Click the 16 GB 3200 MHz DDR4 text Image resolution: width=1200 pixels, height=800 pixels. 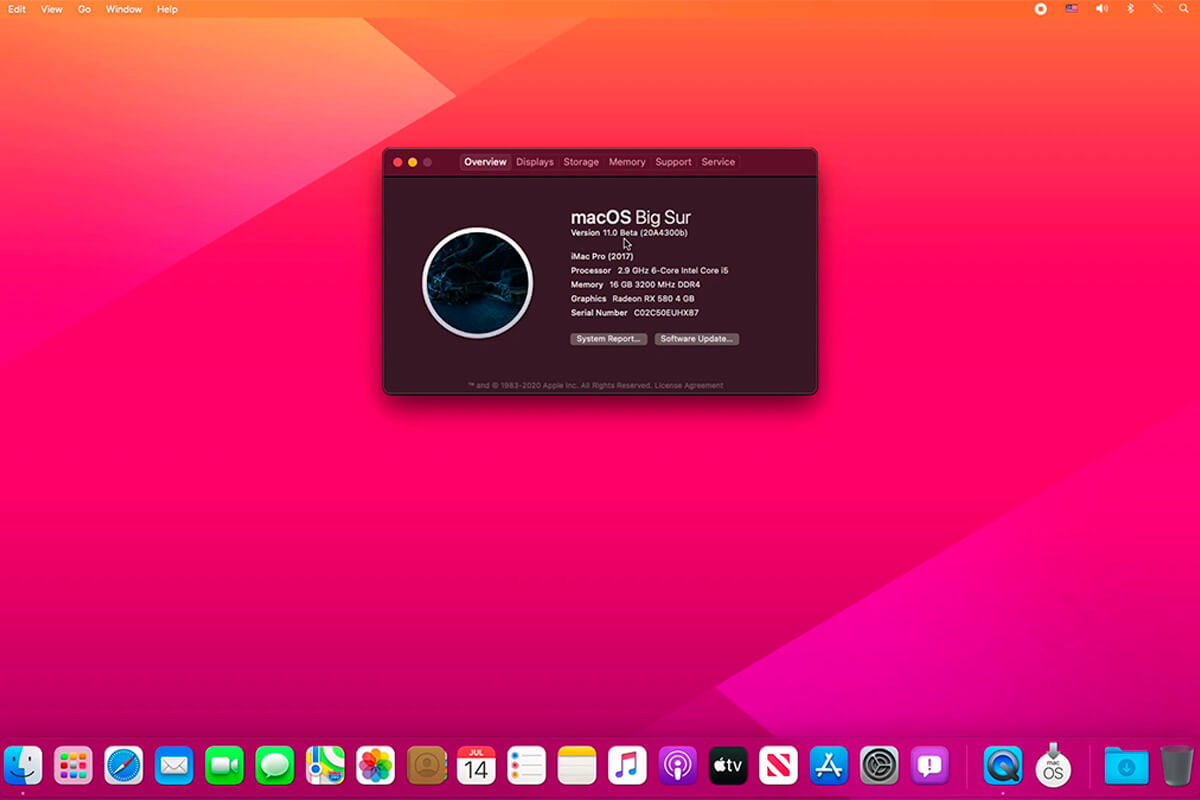(657, 285)
